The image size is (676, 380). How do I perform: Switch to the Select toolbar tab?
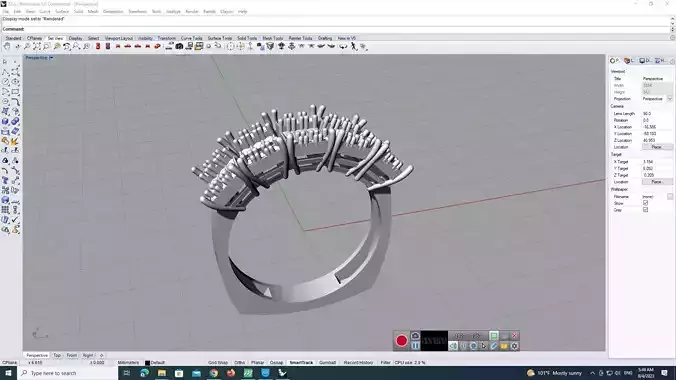coord(93,38)
